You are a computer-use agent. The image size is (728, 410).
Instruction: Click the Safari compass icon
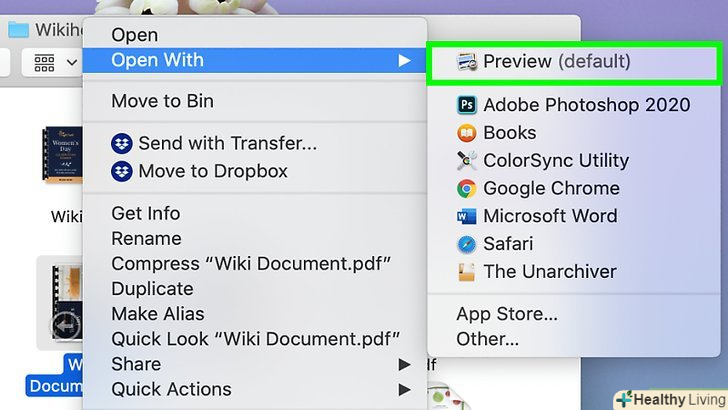[467, 244]
